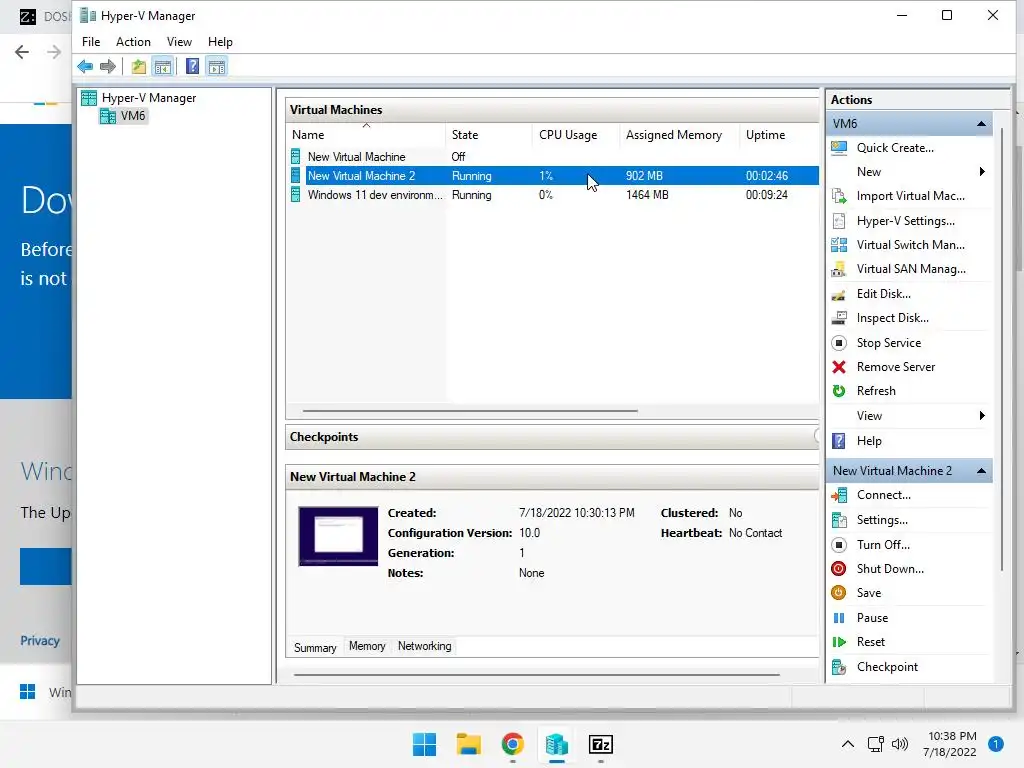
Task: Collapse the Checkpoints pane round button
Action: coord(816,436)
